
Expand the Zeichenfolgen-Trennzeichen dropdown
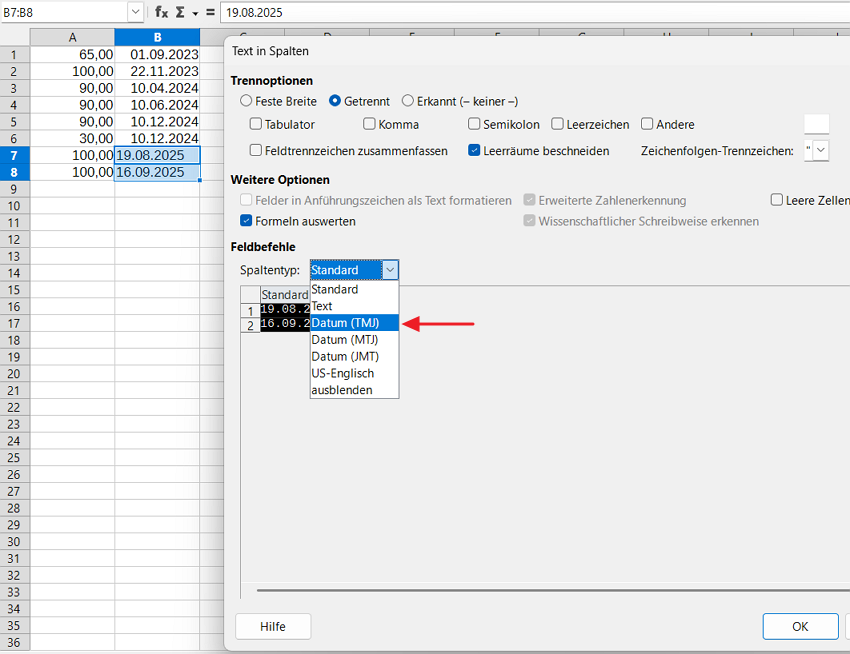point(821,150)
